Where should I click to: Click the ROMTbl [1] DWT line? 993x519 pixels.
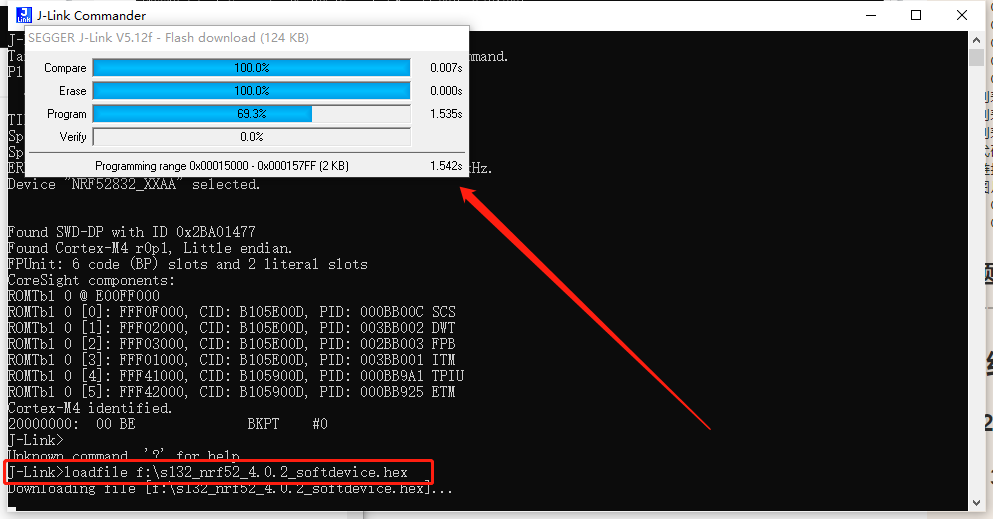point(232,328)
